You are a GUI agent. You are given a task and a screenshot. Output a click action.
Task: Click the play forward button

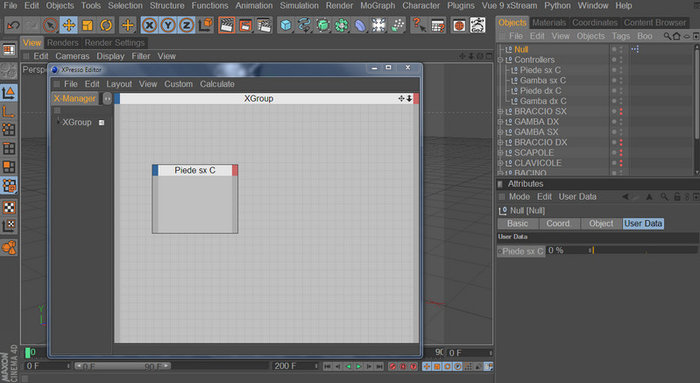coord(358,366)
